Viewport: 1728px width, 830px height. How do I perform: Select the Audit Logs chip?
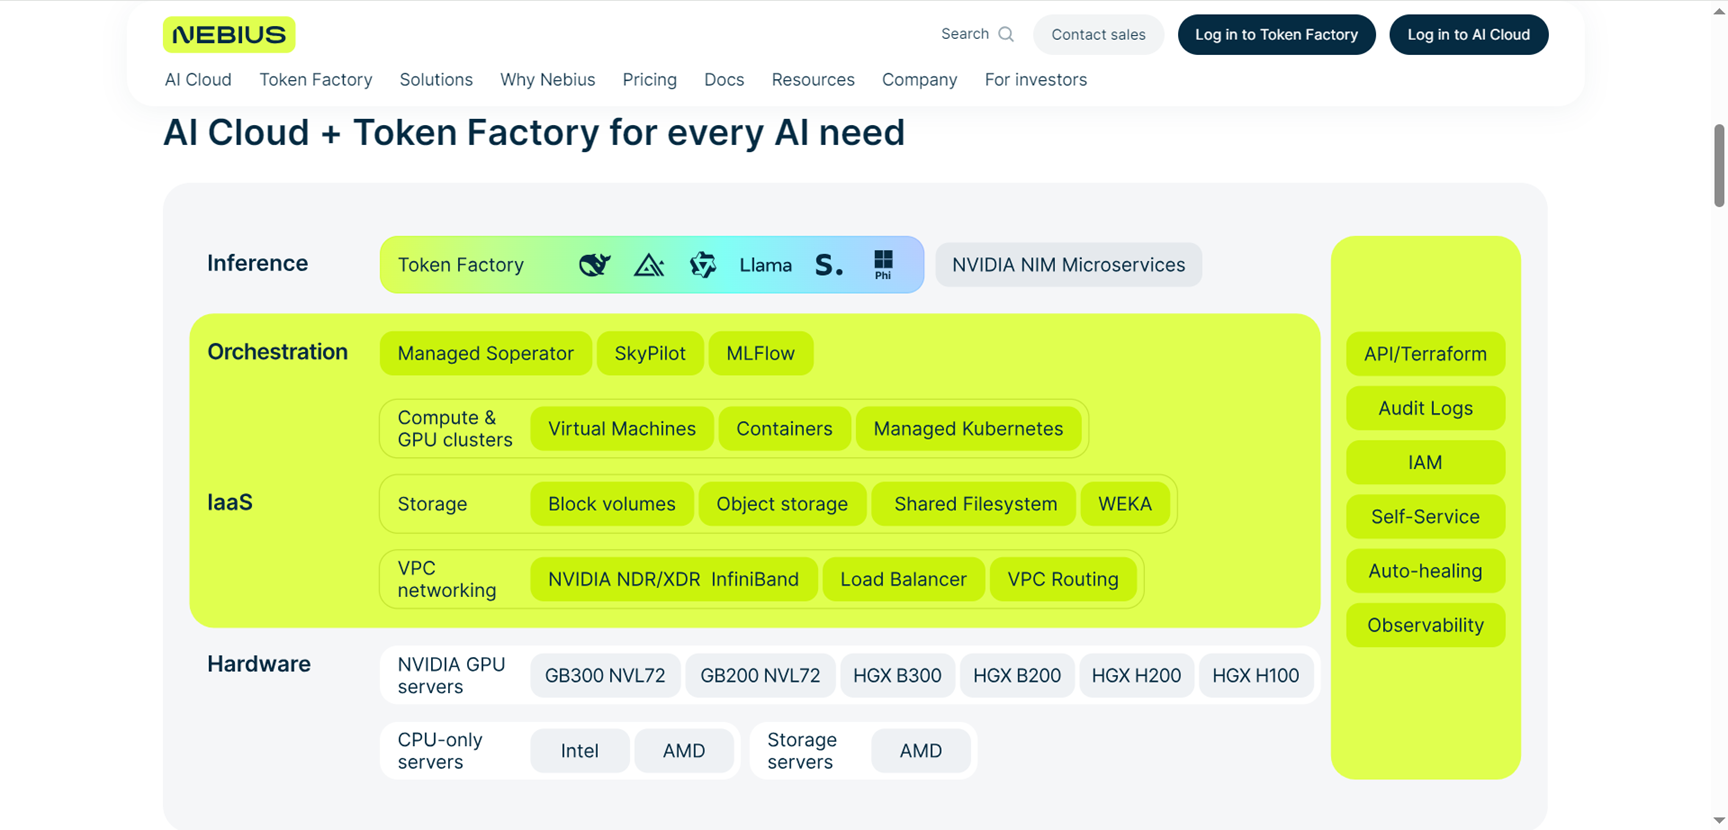pyautogui.click(x=1426, y=408)
